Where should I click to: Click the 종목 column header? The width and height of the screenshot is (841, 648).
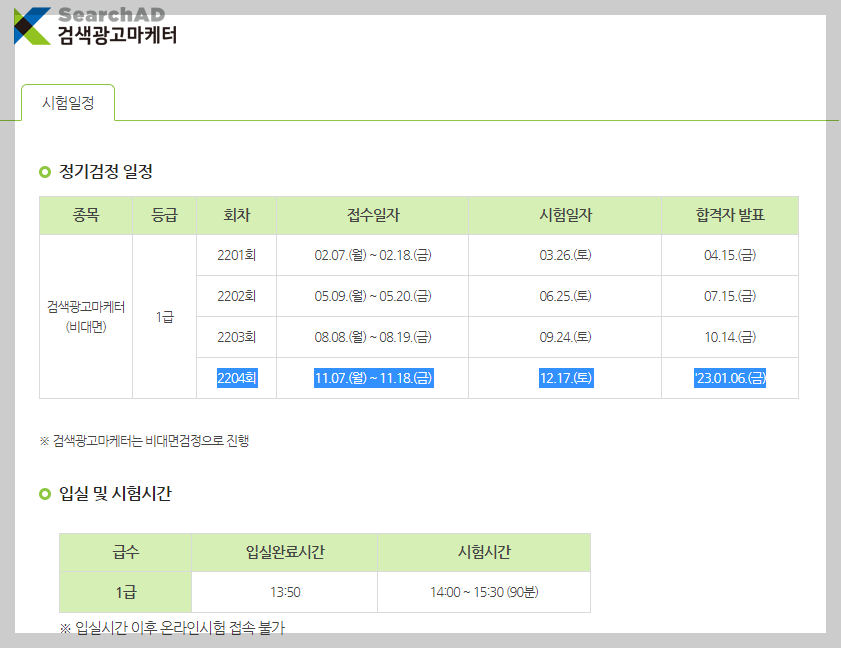coord(86,215)
